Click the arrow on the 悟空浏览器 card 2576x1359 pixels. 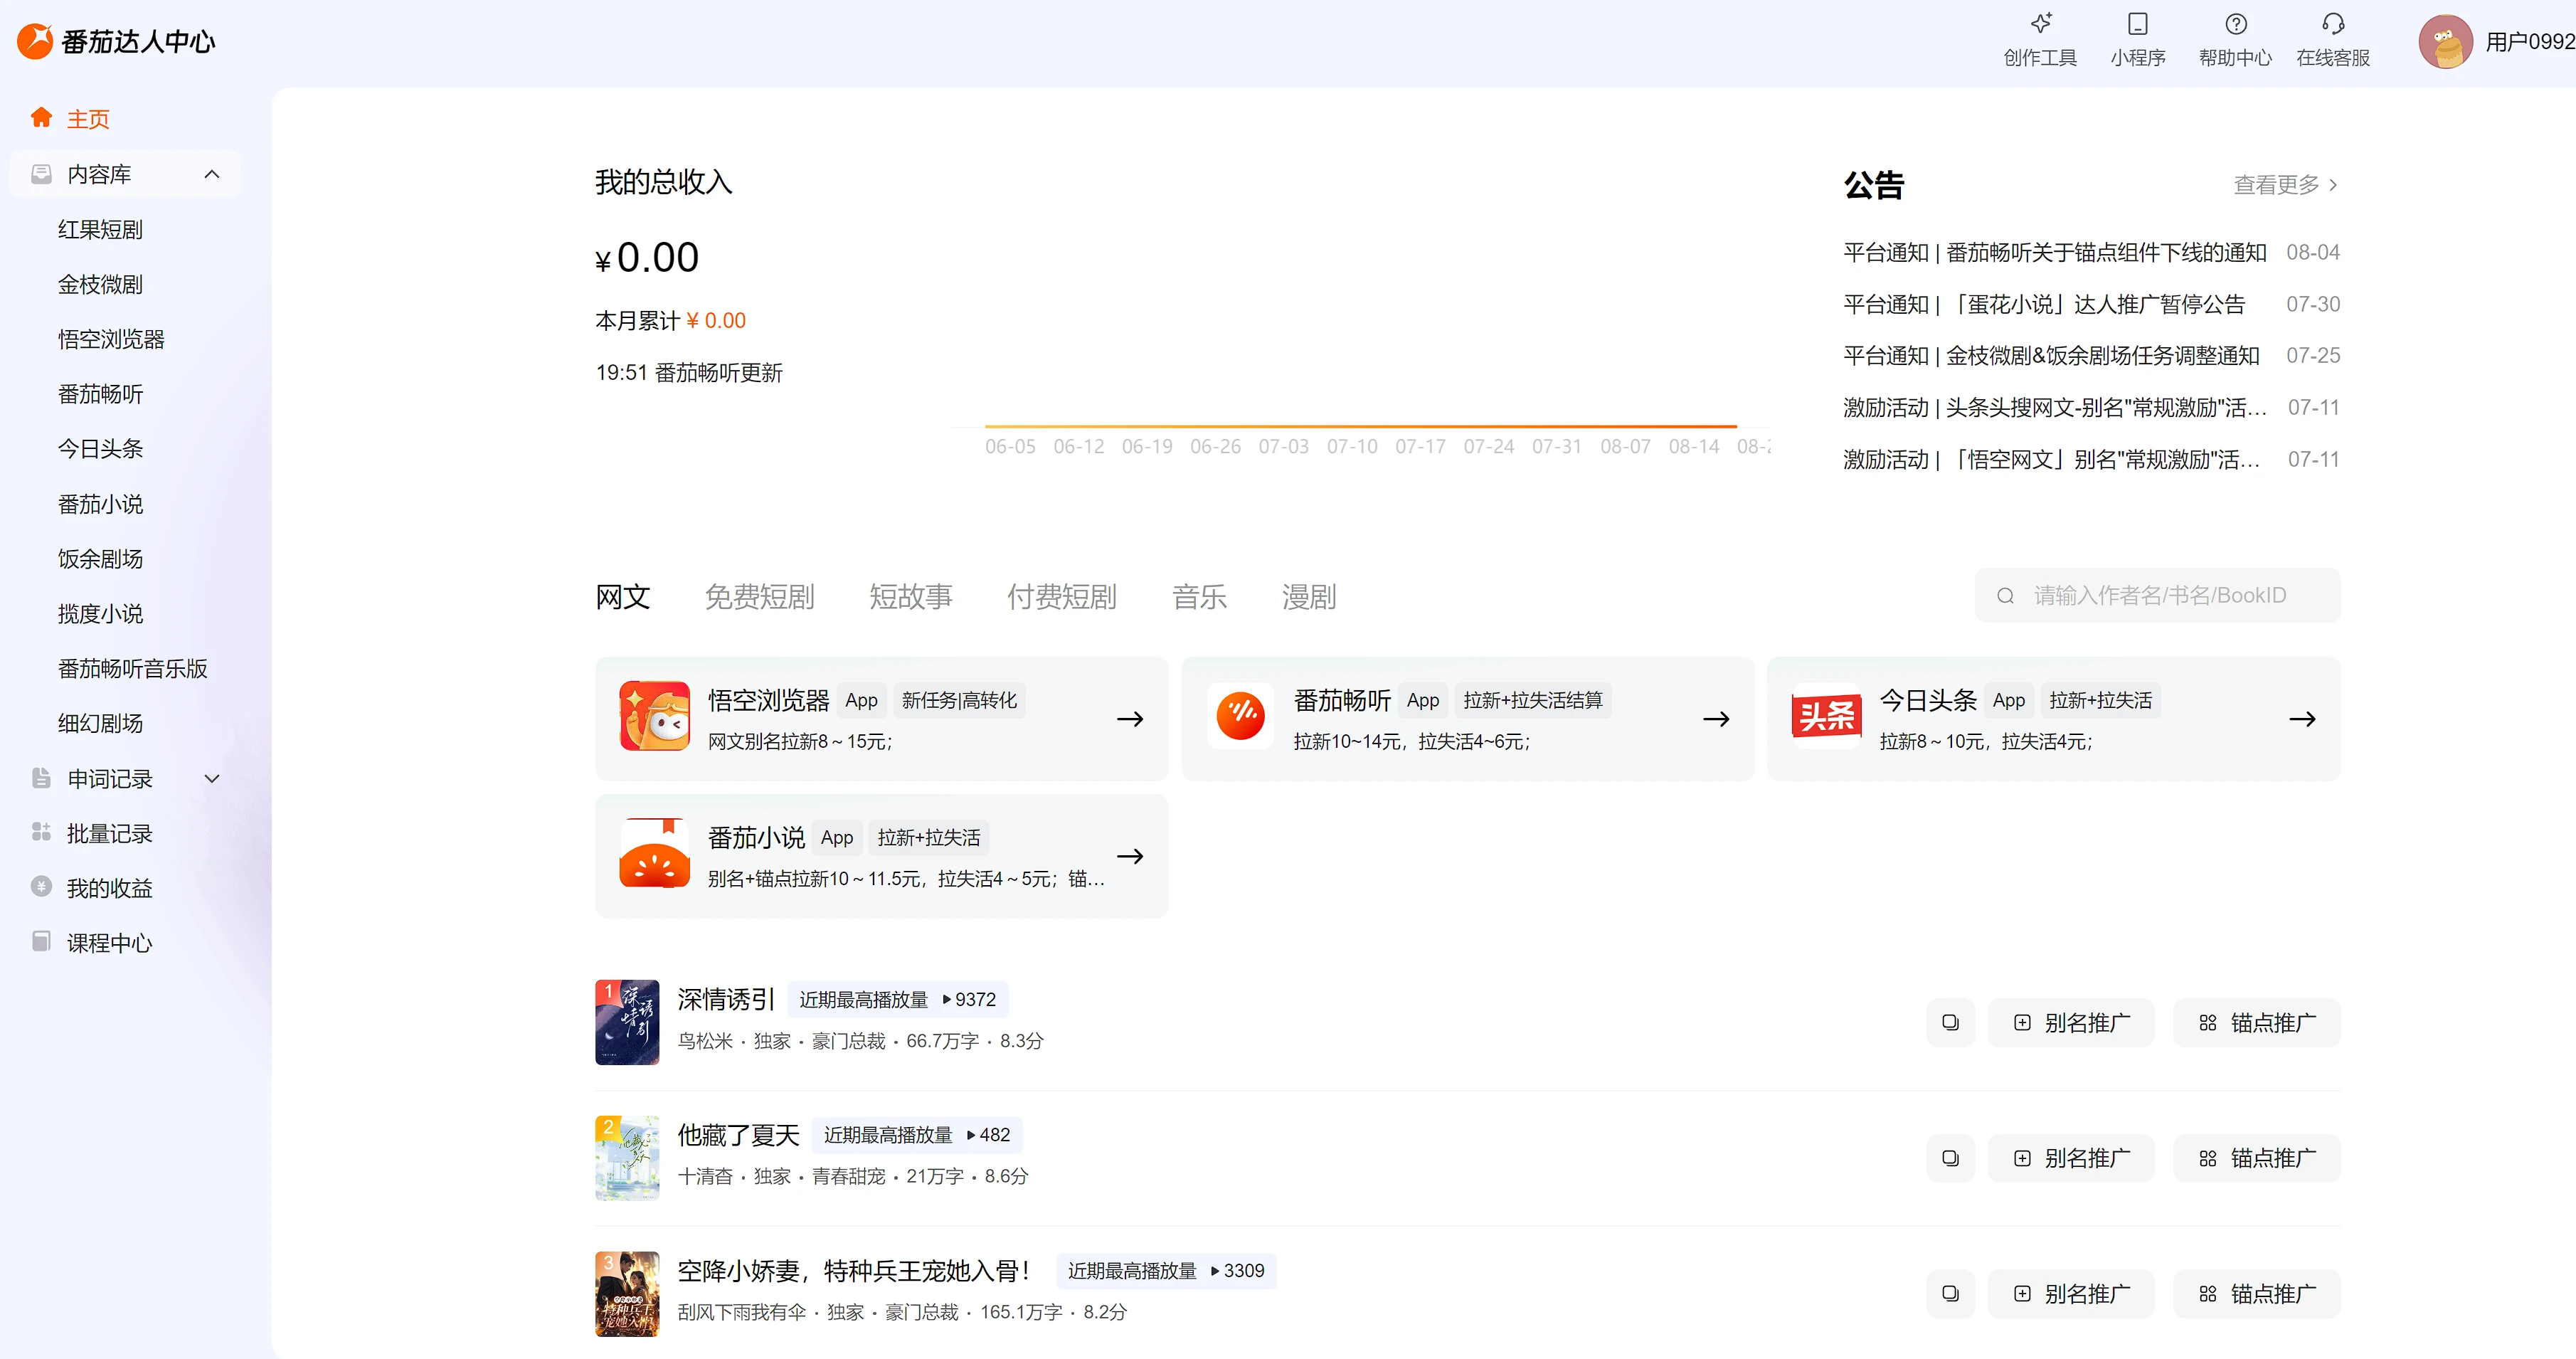1130,718
